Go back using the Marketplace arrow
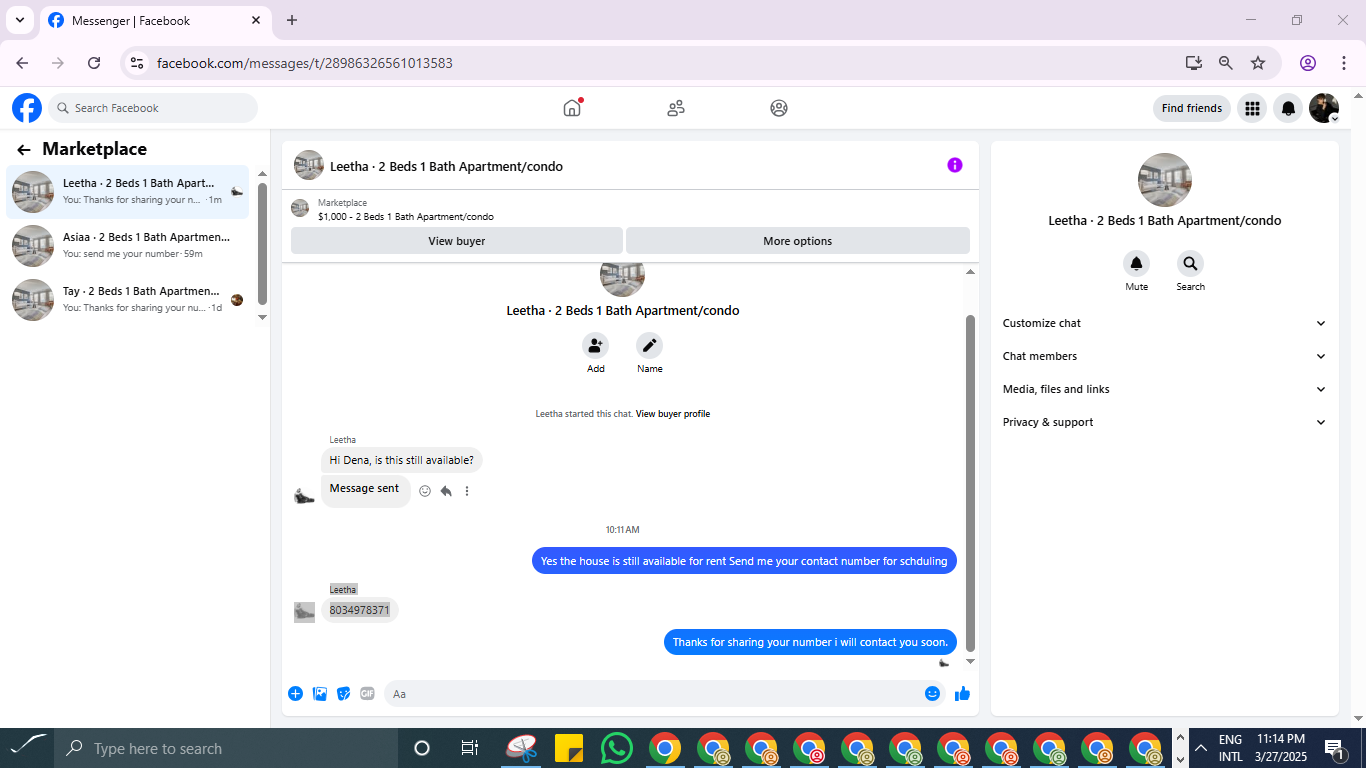 click(24, 150)
